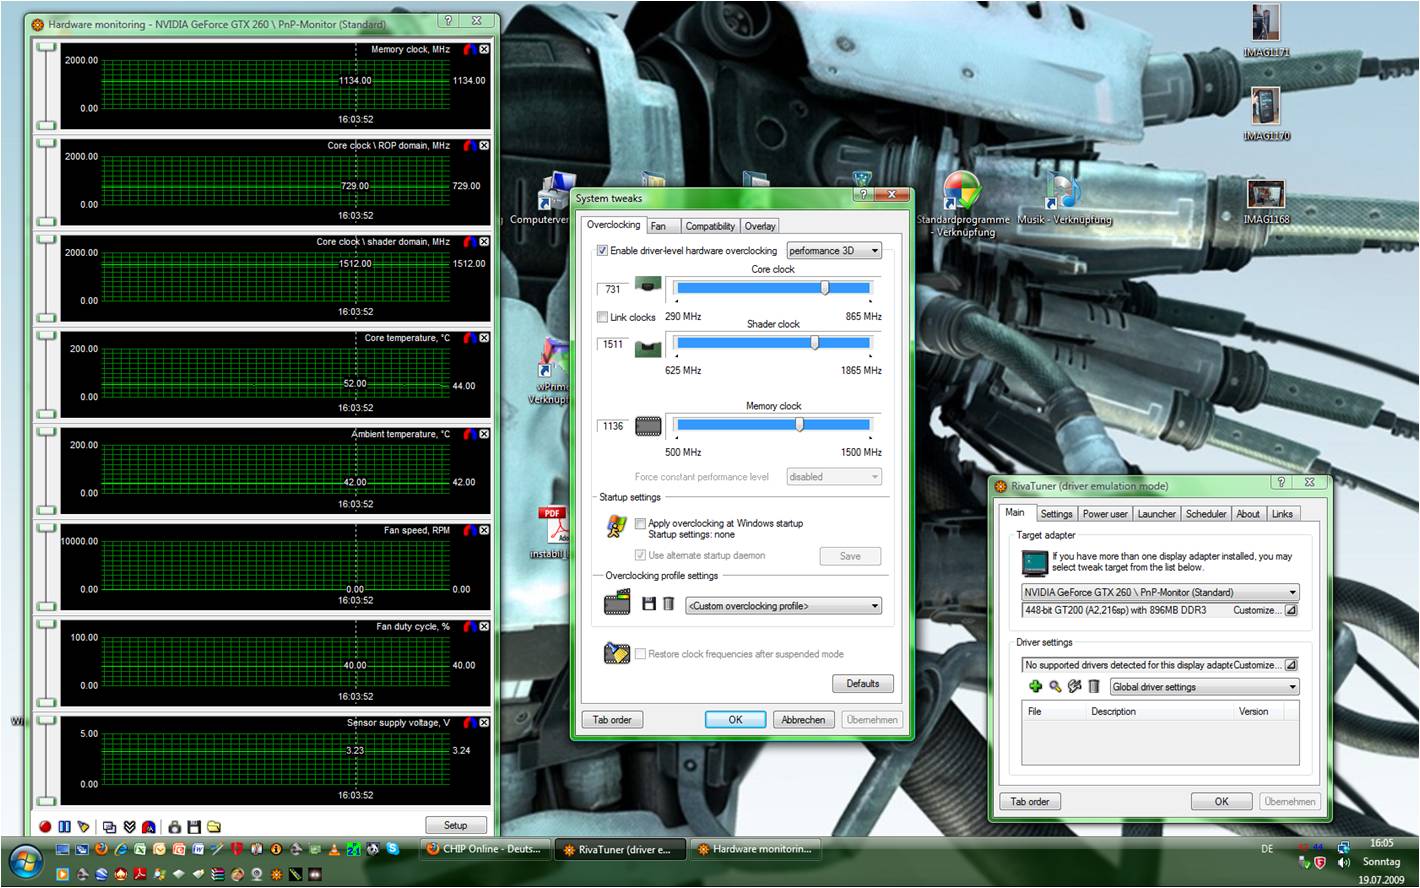Click the lock icon in monitoring toolbar

pos(174,827)
